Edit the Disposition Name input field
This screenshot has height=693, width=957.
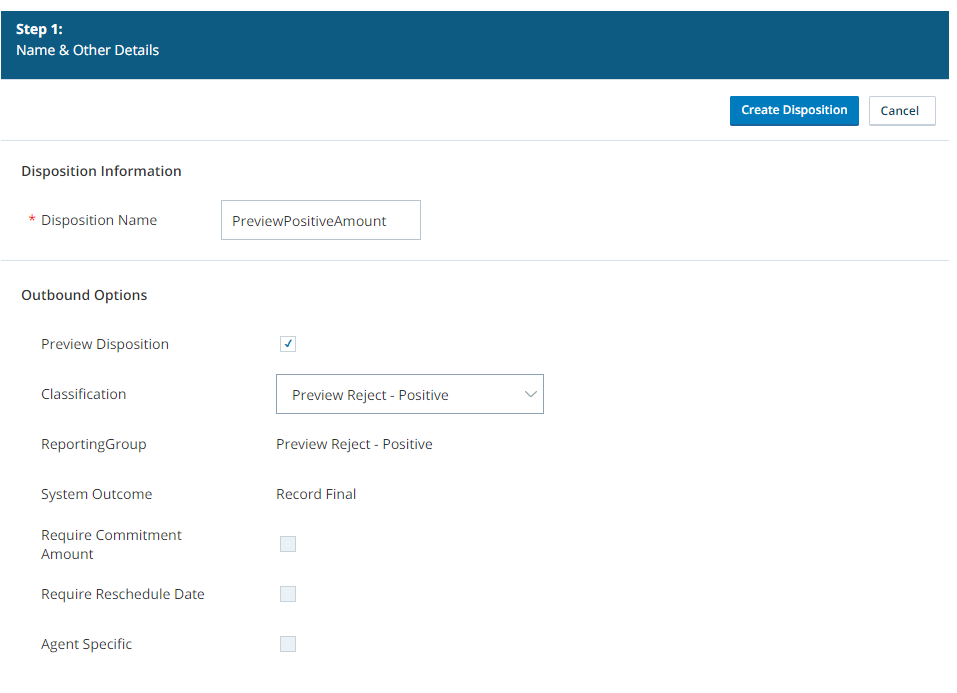coord(320,220)
